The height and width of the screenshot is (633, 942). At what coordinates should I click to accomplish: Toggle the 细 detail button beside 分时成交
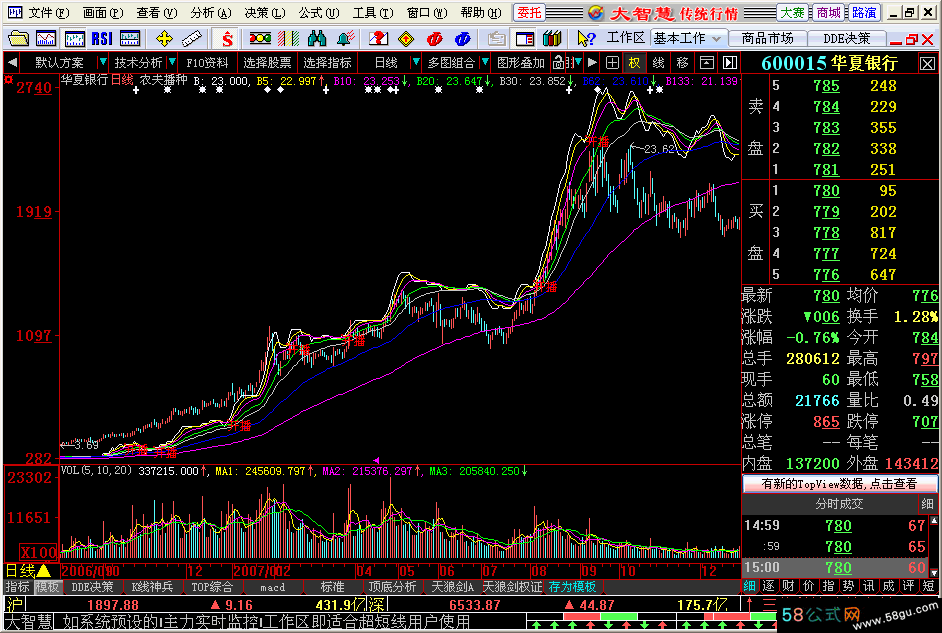928,504
